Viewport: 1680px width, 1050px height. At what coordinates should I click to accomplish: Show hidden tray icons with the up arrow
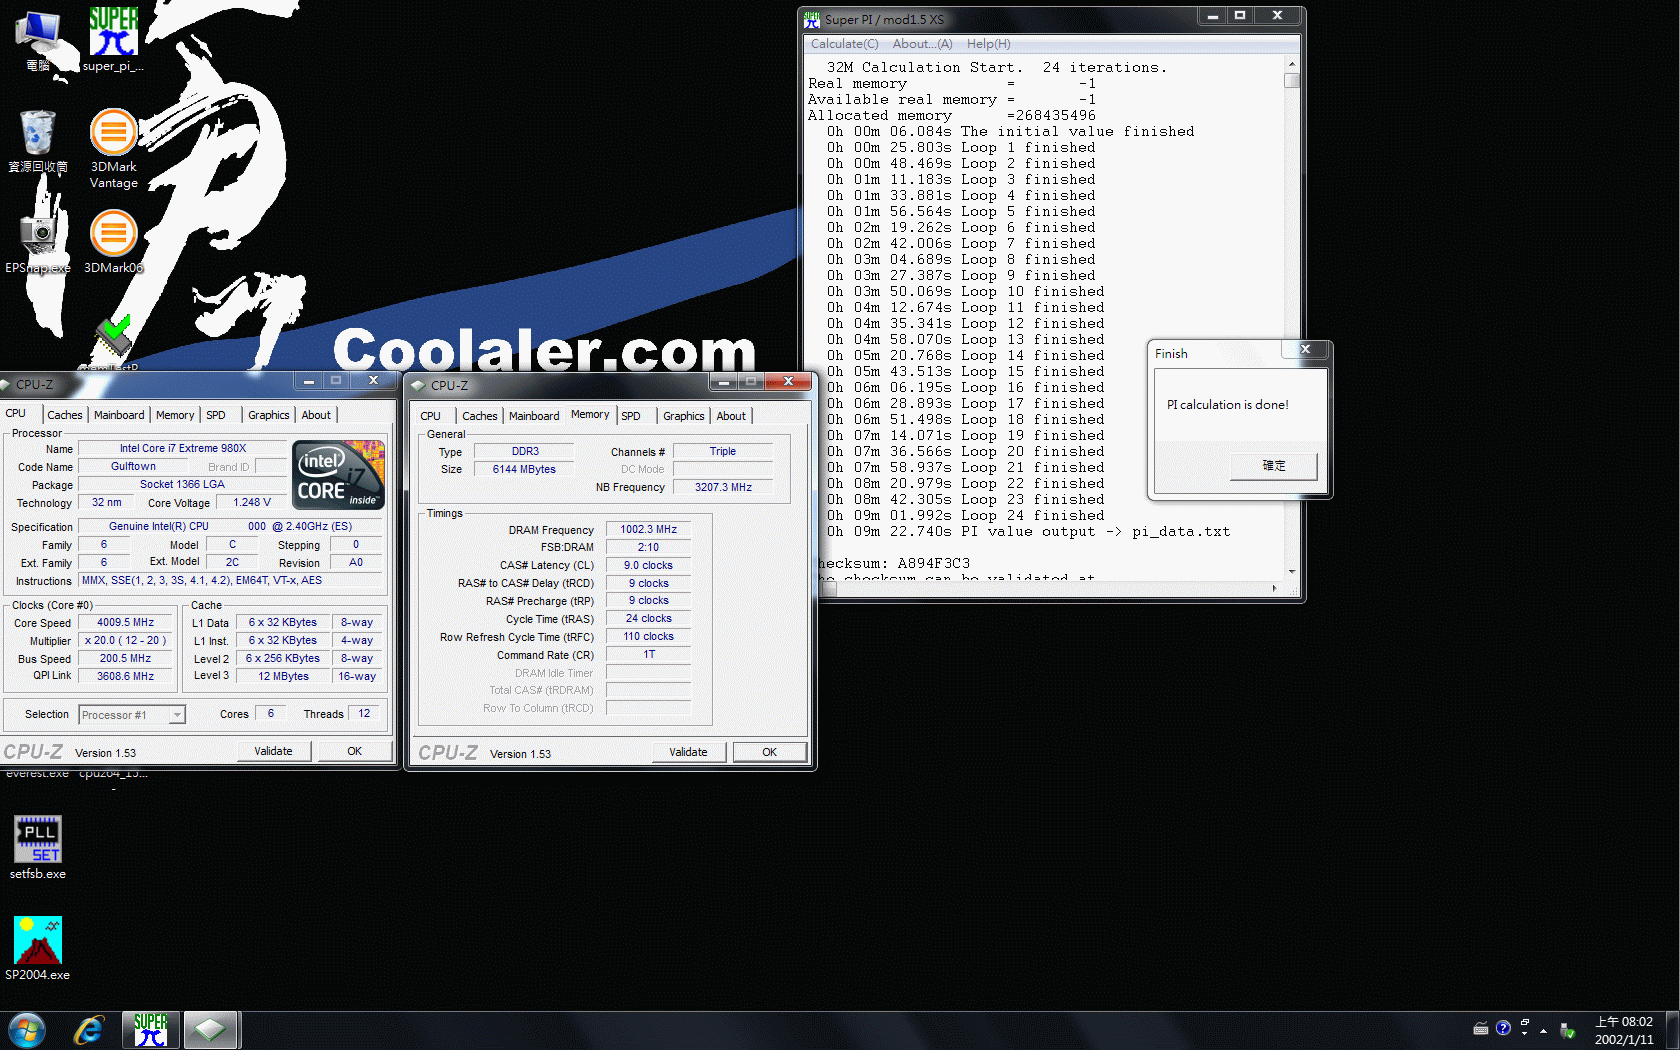pos(1543,1030)
